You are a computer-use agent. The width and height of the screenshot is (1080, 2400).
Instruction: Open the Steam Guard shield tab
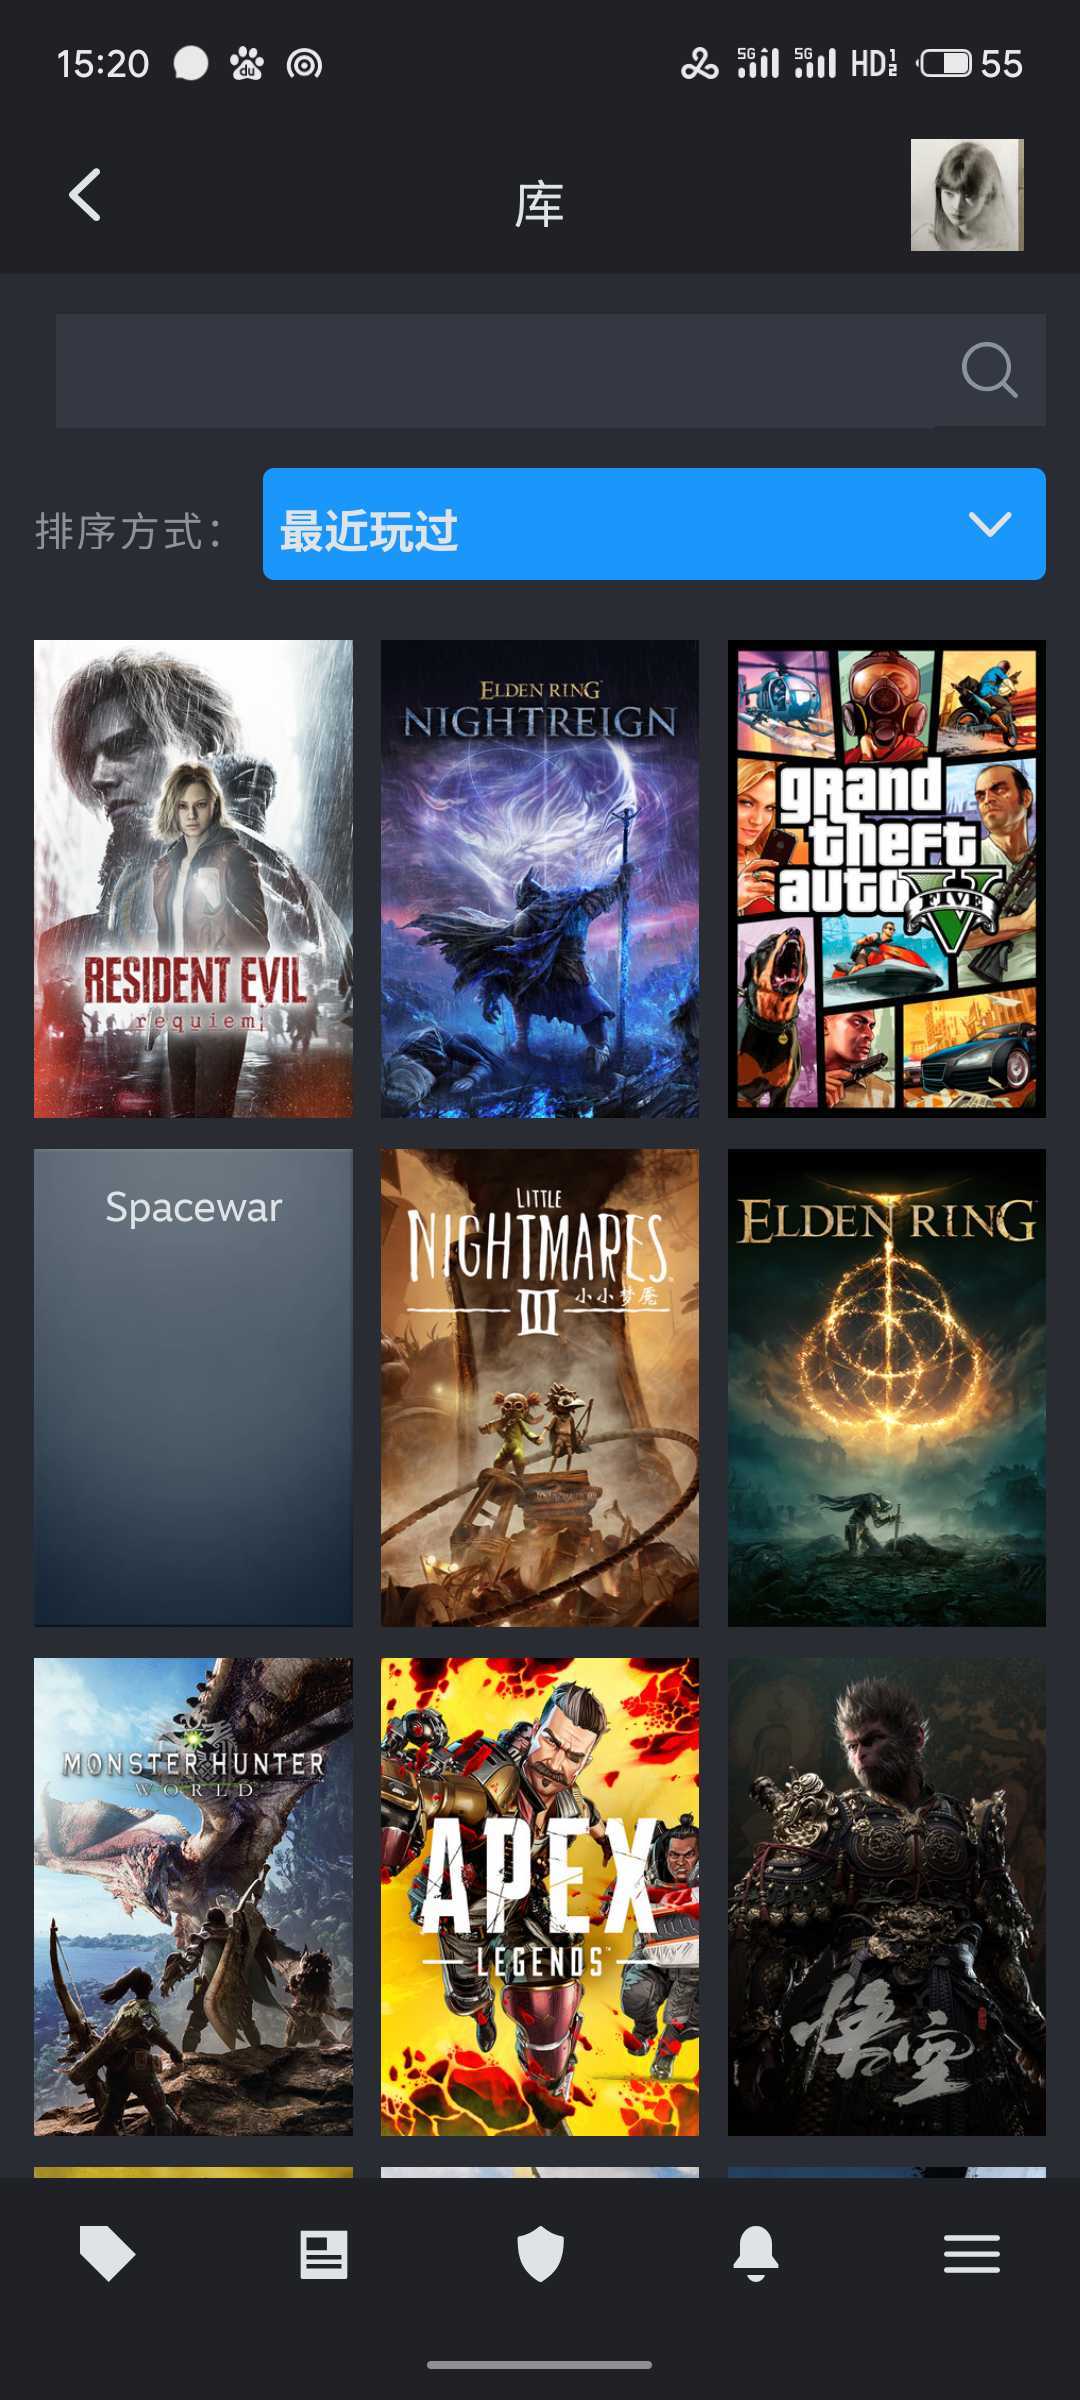540,2255
